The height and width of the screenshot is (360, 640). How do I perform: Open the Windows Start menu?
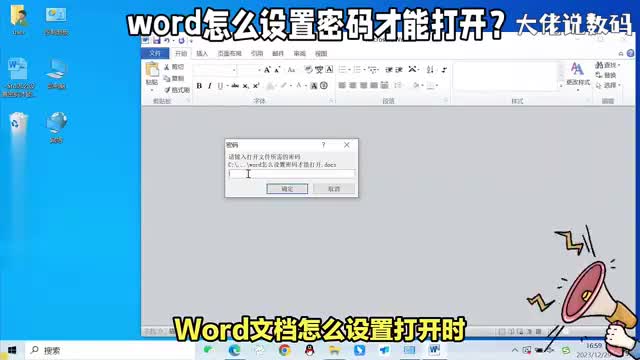click(12, 350)
